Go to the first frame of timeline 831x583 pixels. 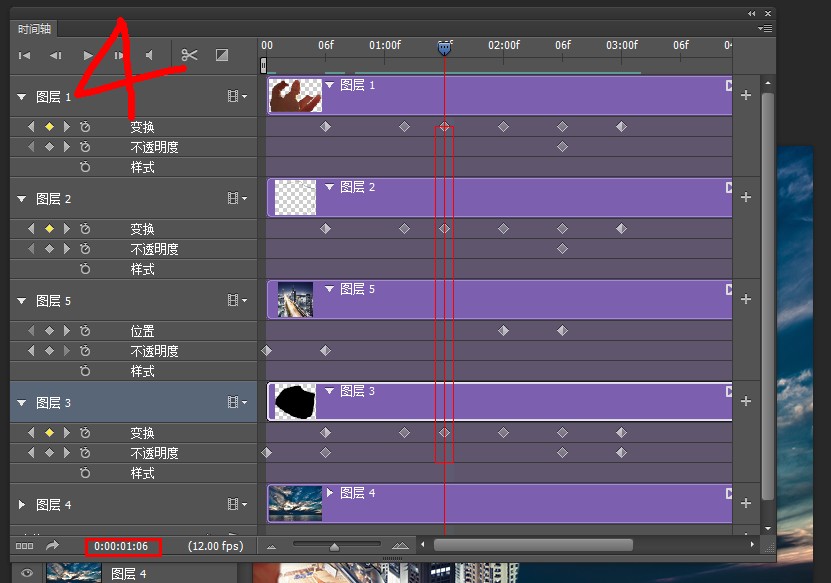click(x=24, y=55)
